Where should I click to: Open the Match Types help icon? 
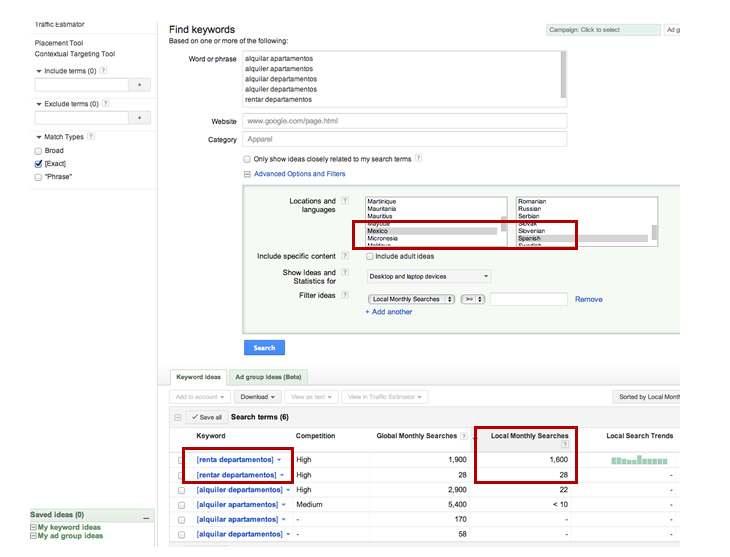pyautogui.click(x=91, y=136)
